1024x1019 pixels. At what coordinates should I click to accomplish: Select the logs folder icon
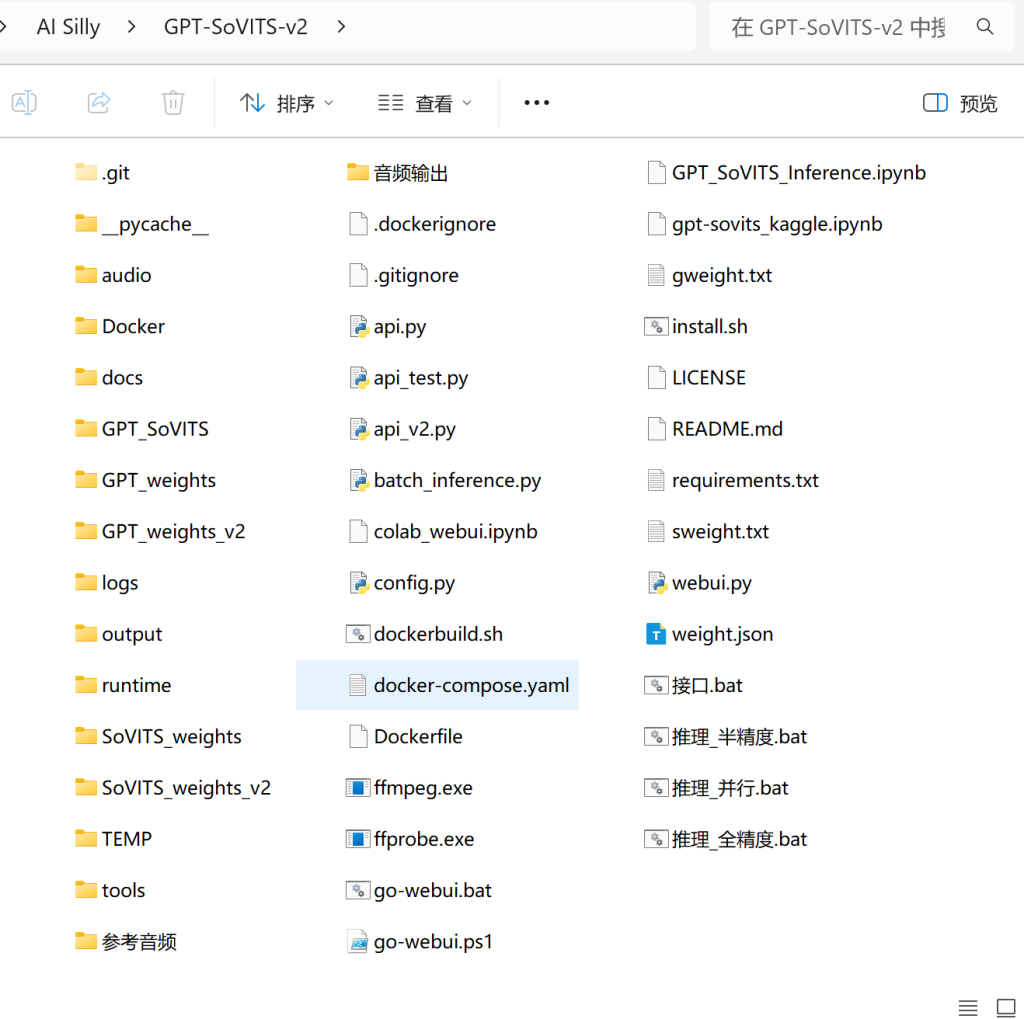tap(86, 583)
